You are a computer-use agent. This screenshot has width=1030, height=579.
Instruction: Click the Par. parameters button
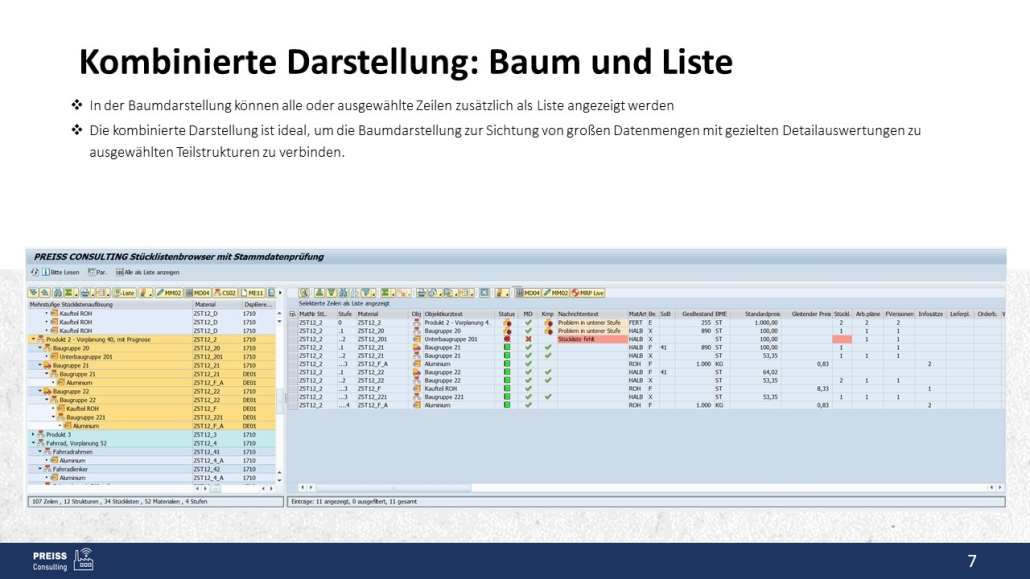[97, 272]
